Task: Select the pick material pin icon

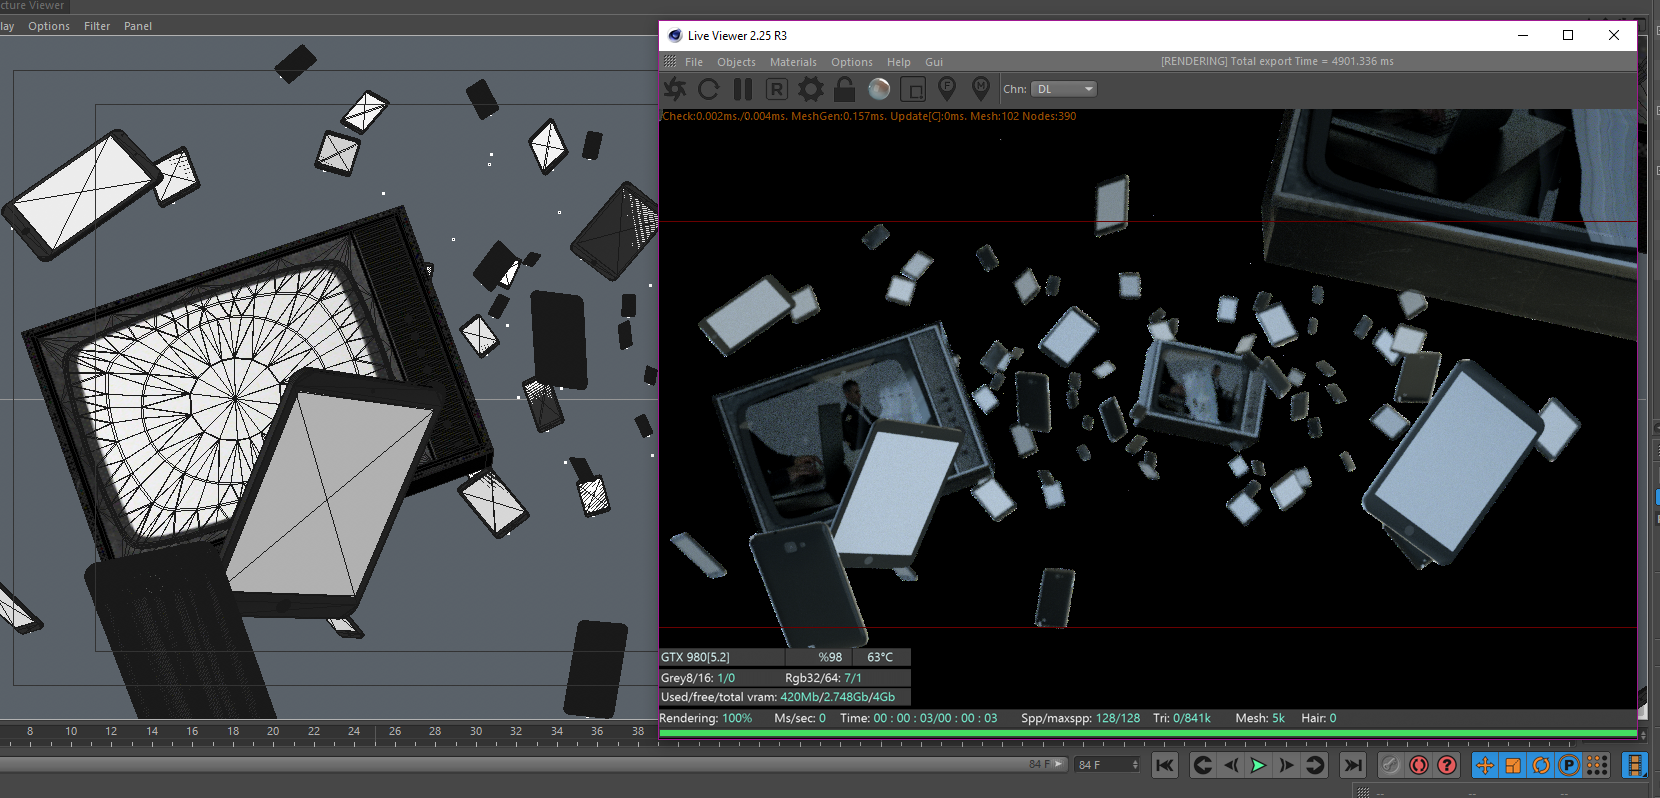Action: coord(981,89)
